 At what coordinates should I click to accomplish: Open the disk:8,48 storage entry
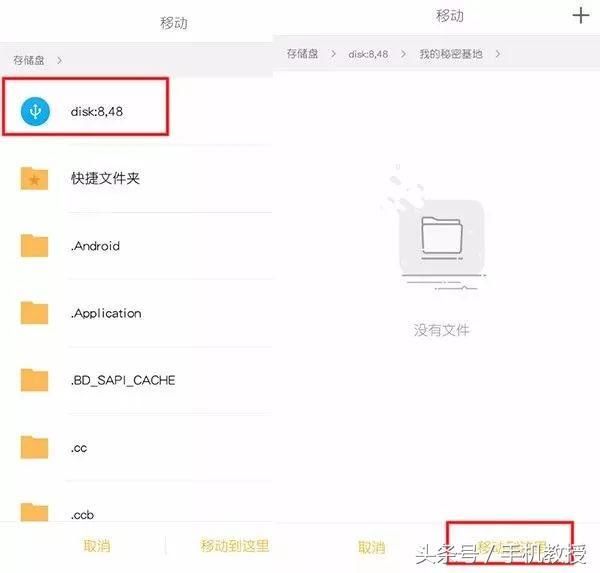tap(111, 112)
